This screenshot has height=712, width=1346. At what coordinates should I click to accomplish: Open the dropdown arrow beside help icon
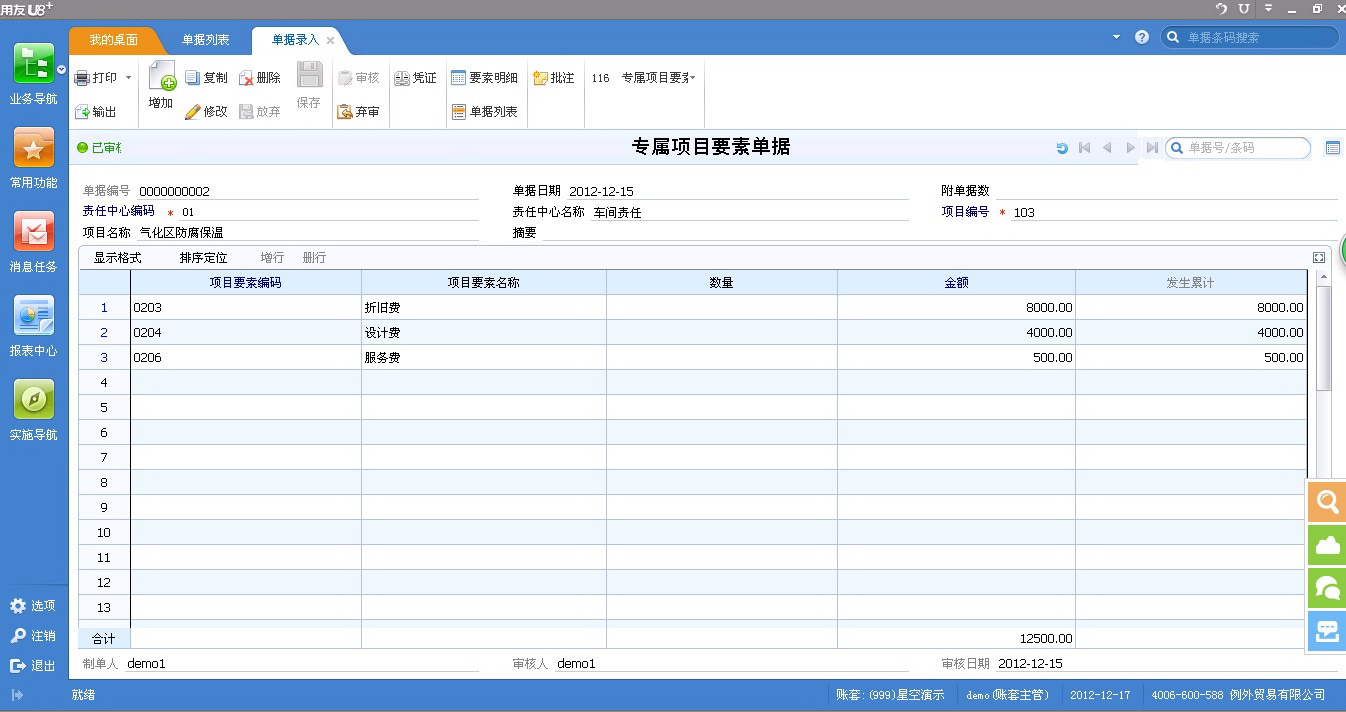click(1117, 37)
